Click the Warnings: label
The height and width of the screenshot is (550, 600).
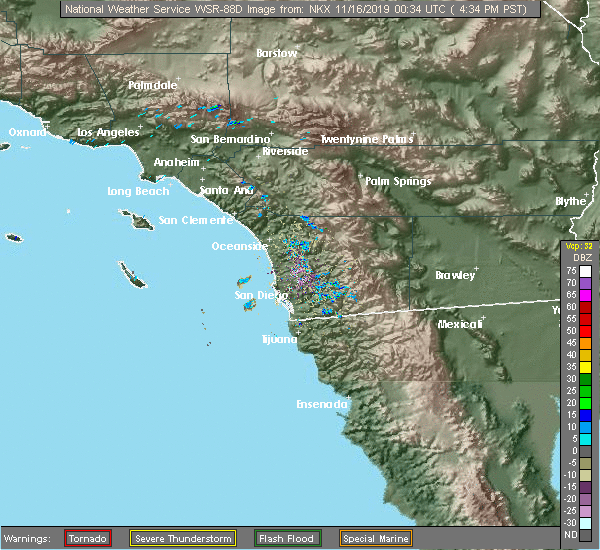pyautogui.click(x=27, y=539)
